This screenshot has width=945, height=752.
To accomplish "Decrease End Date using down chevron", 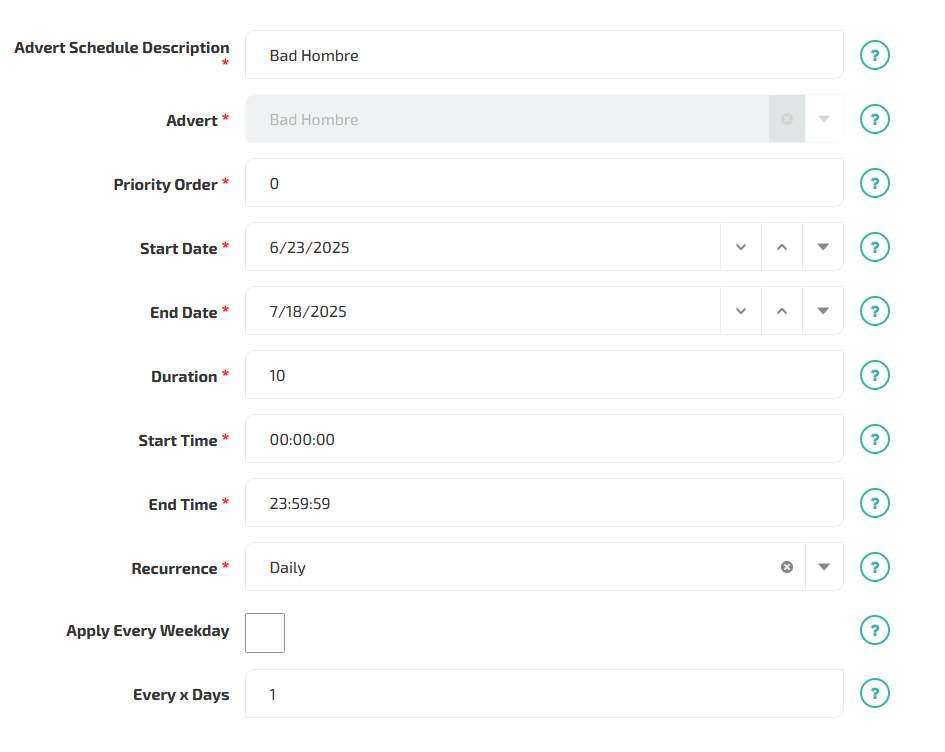I will point(741,311).
